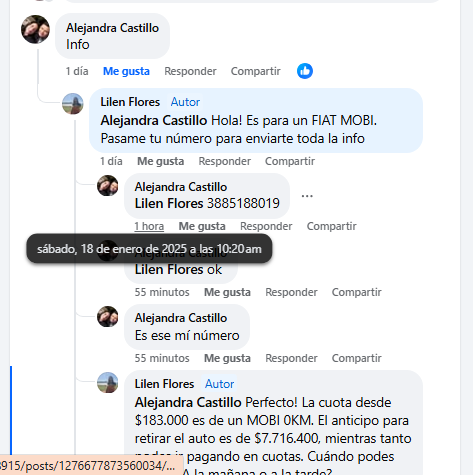Toggle Me gusta on the Info comment

tap(126, 71)
